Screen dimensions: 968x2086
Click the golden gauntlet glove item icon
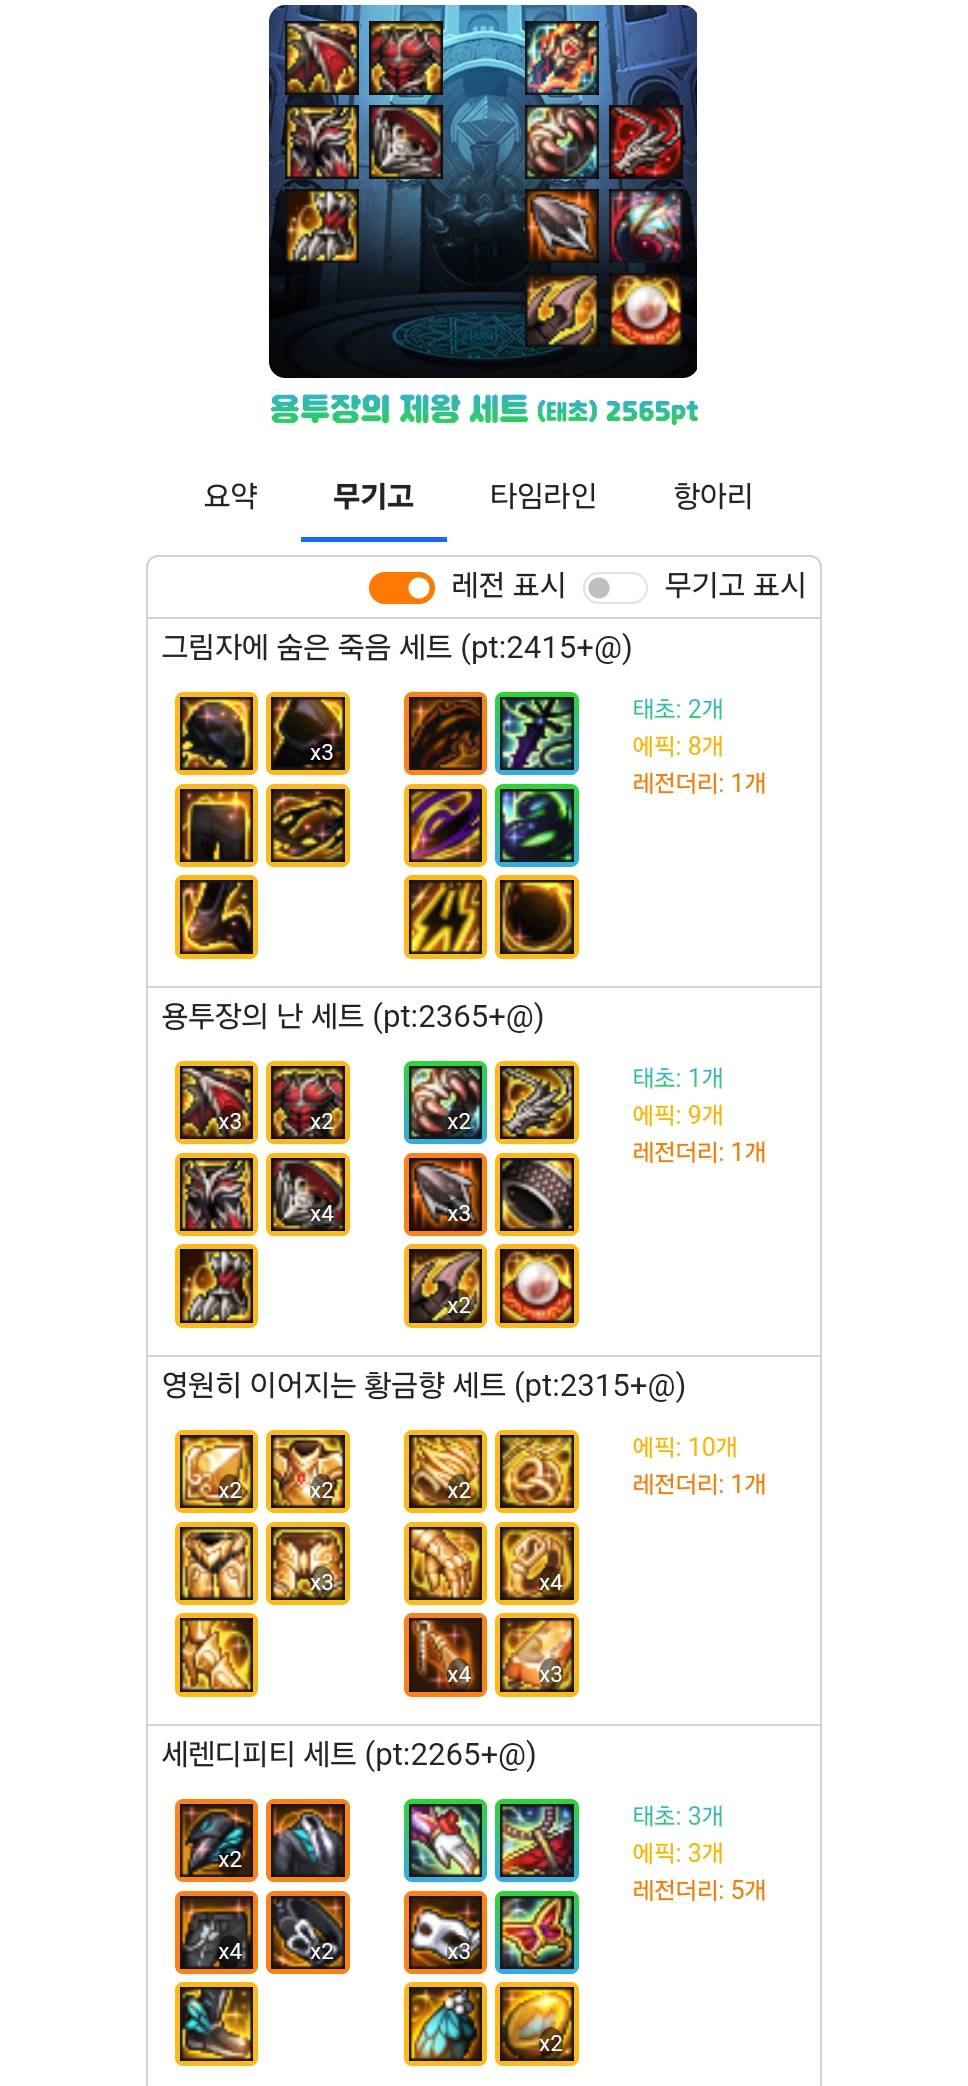(x=445, y=1563)
